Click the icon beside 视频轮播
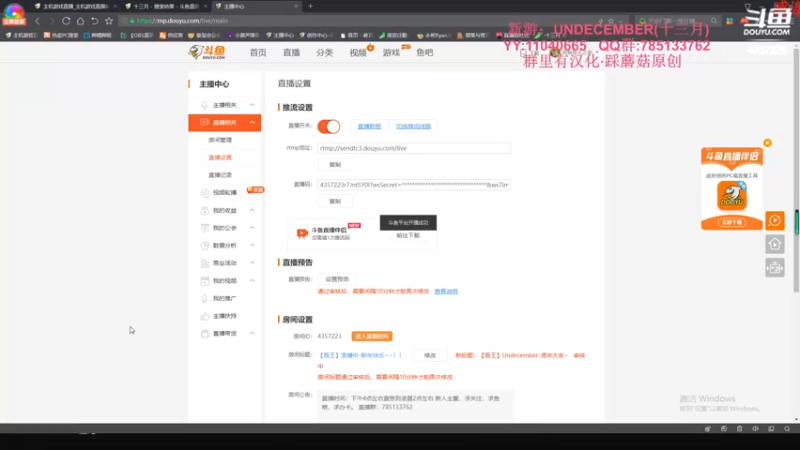 205,193
